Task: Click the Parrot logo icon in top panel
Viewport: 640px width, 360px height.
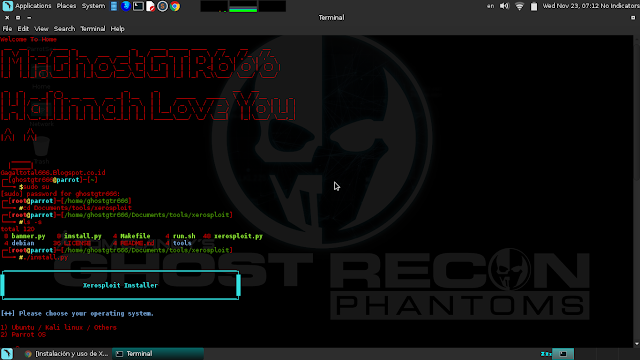Action: (x=8, y=6)
